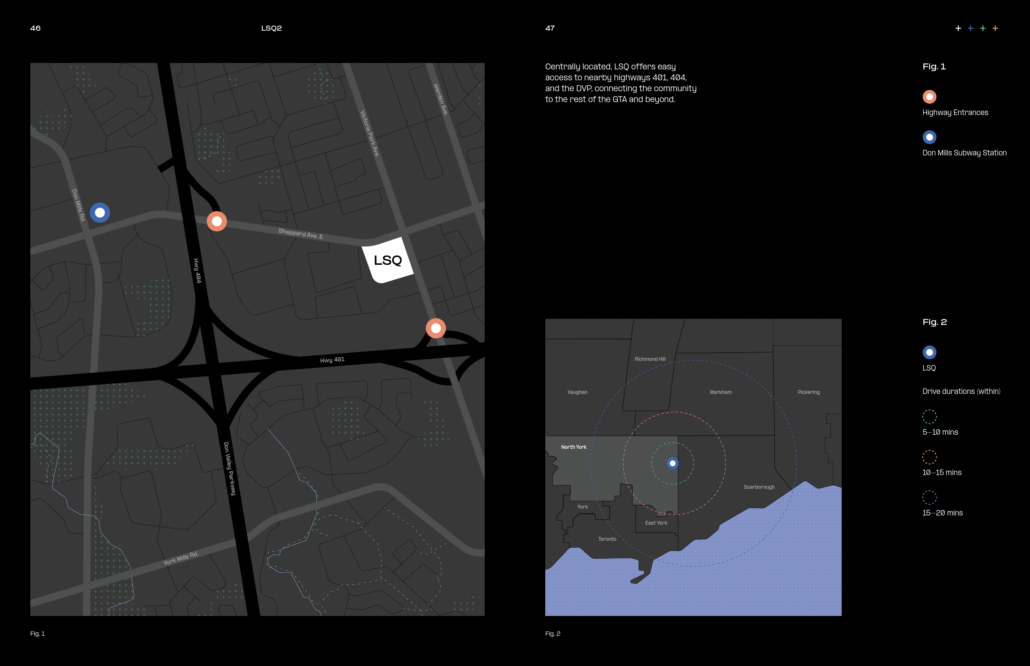Select the orange Highway Entrances legend marker

point(930,96)
